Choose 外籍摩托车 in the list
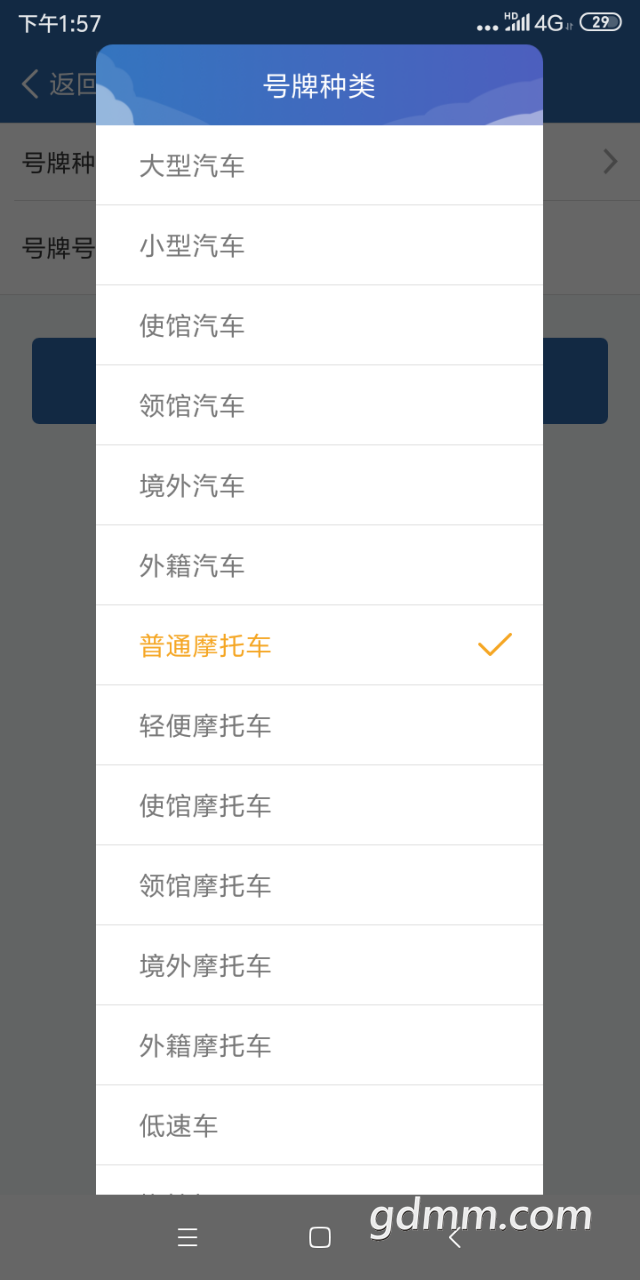 click(x=319, y=1045)
